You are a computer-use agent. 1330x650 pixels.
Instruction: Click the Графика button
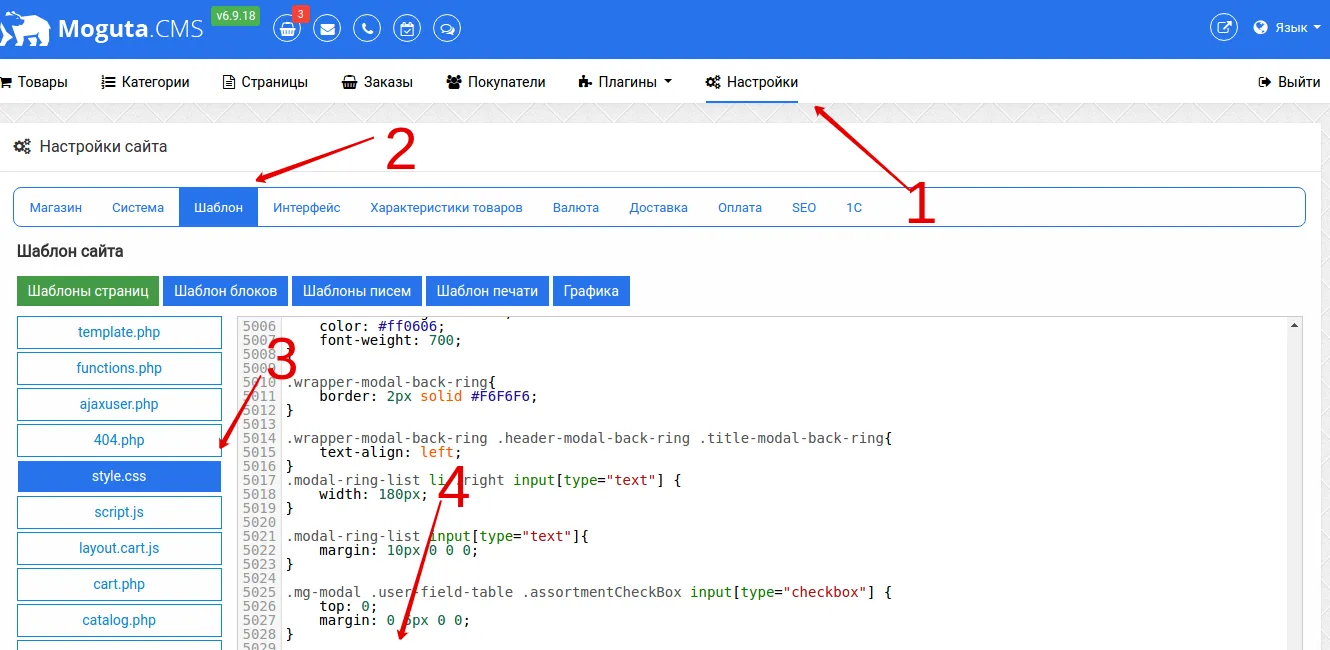coord(591,291)
